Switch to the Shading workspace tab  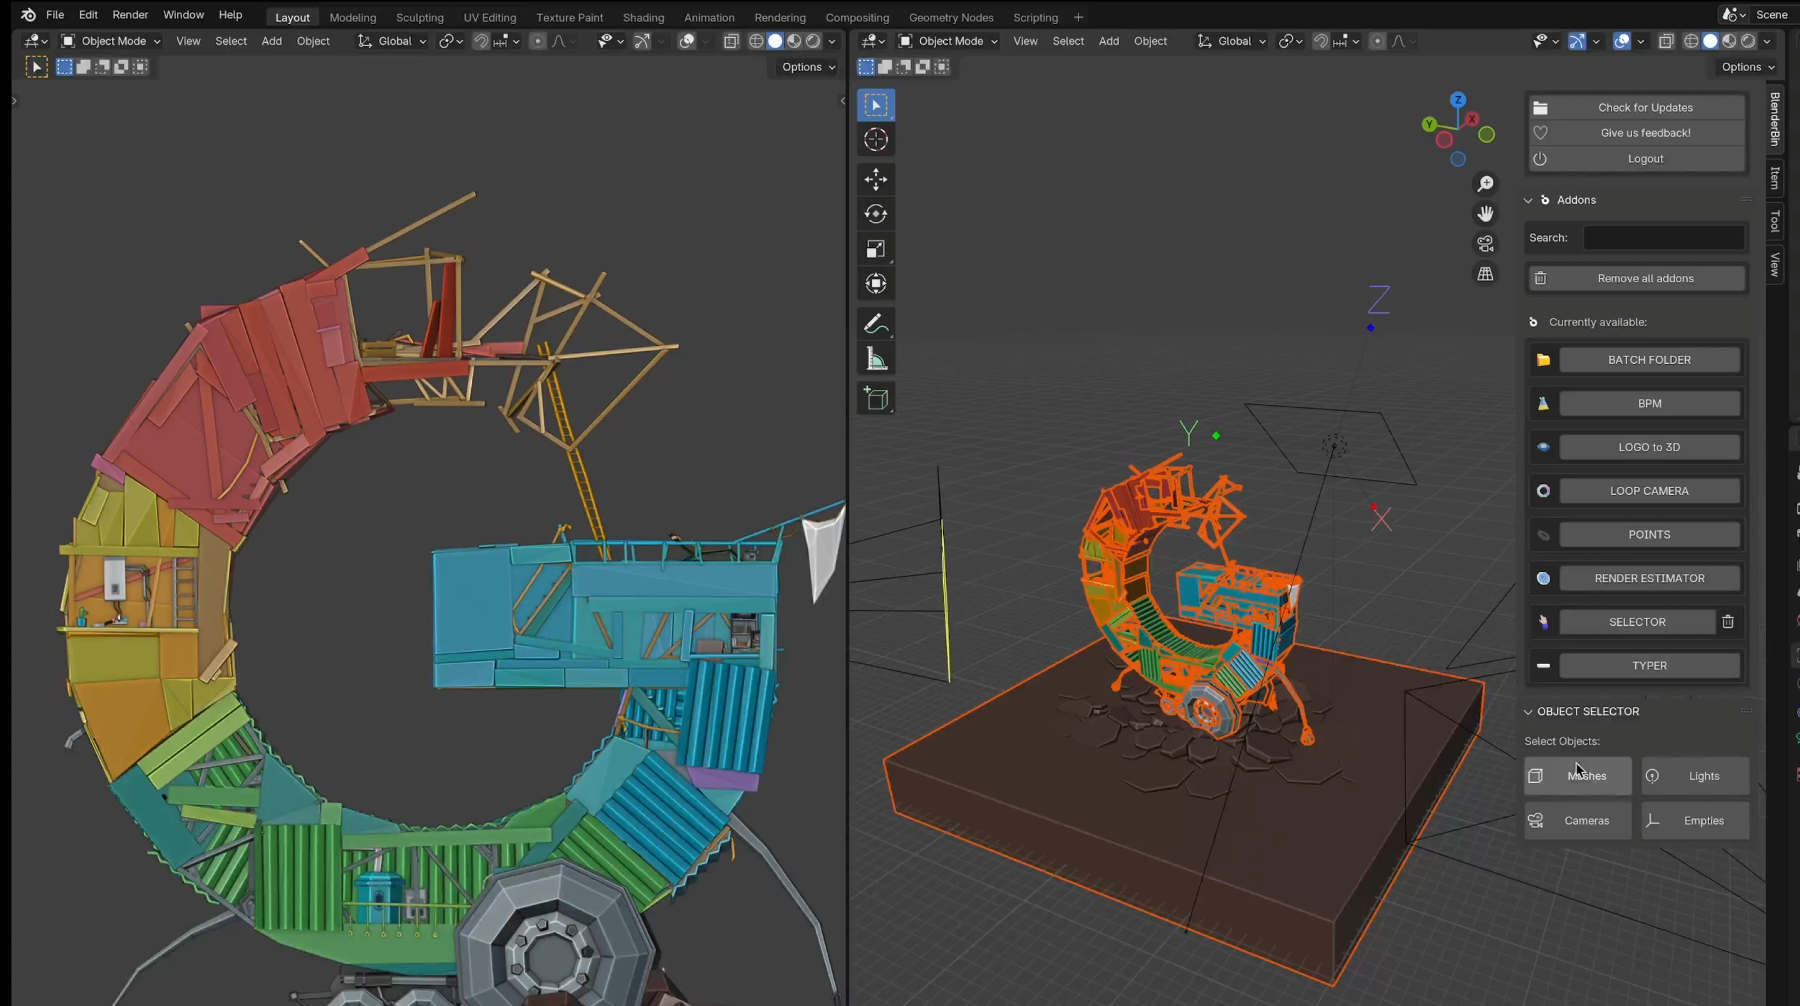pyautogui.click(x=643, y=17)
